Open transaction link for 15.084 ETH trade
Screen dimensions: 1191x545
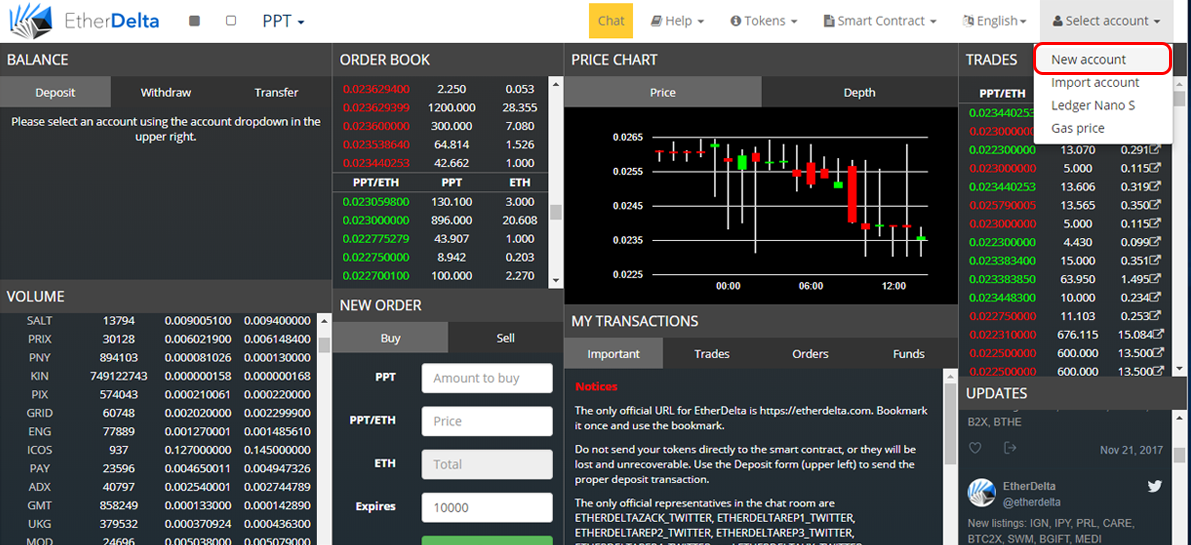1156,334
